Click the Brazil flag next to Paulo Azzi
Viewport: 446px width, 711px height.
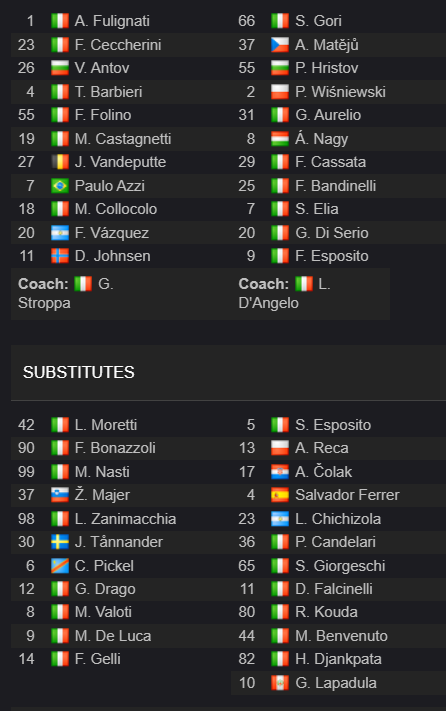[60, 185]
